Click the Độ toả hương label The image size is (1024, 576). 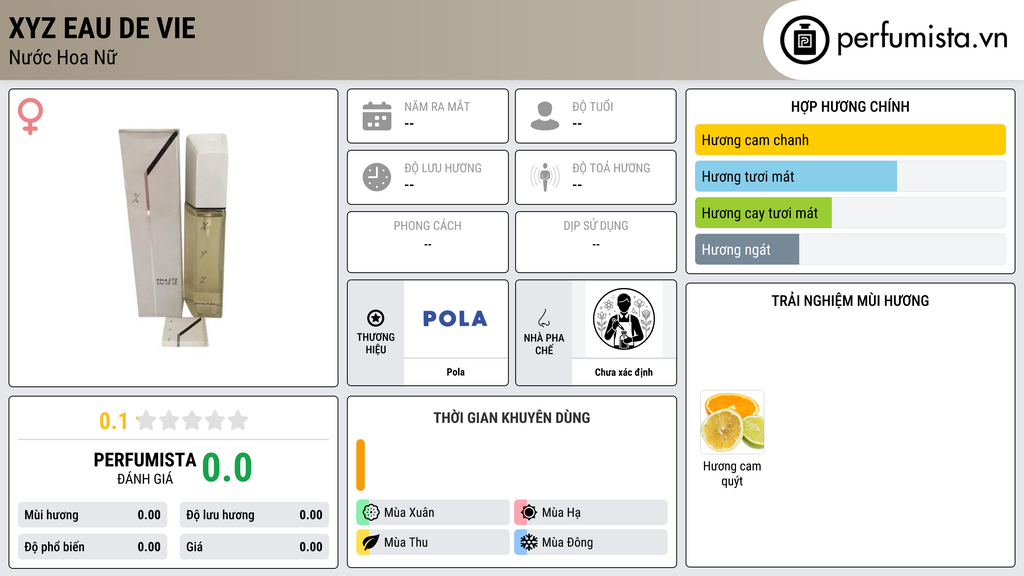coord(611,168)
